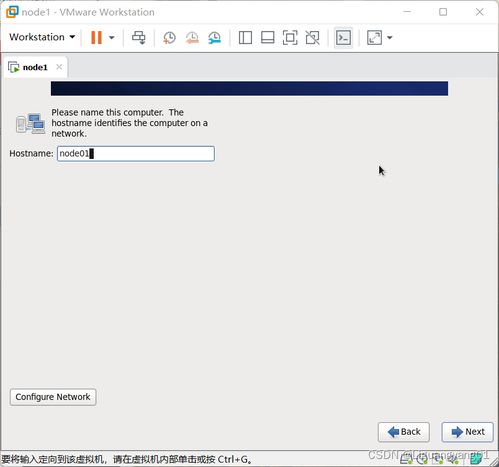This screenshot has height=467, width=499.
Task: Open the Workstation menu
Action: click(42, 37)
